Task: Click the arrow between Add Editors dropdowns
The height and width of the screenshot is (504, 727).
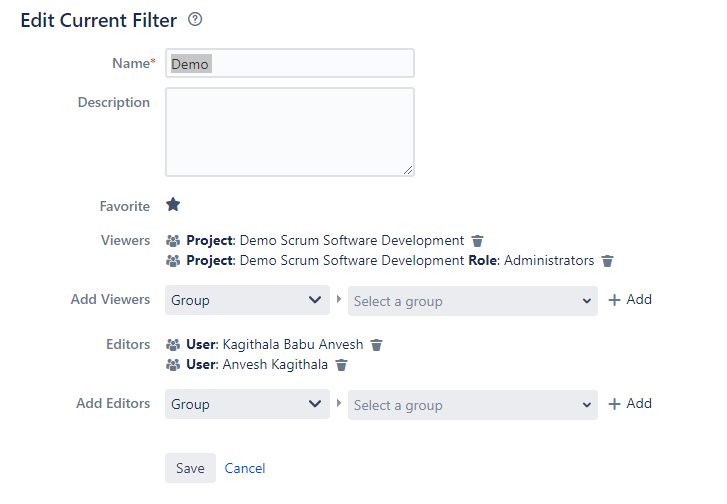Action: click(339, 403)
